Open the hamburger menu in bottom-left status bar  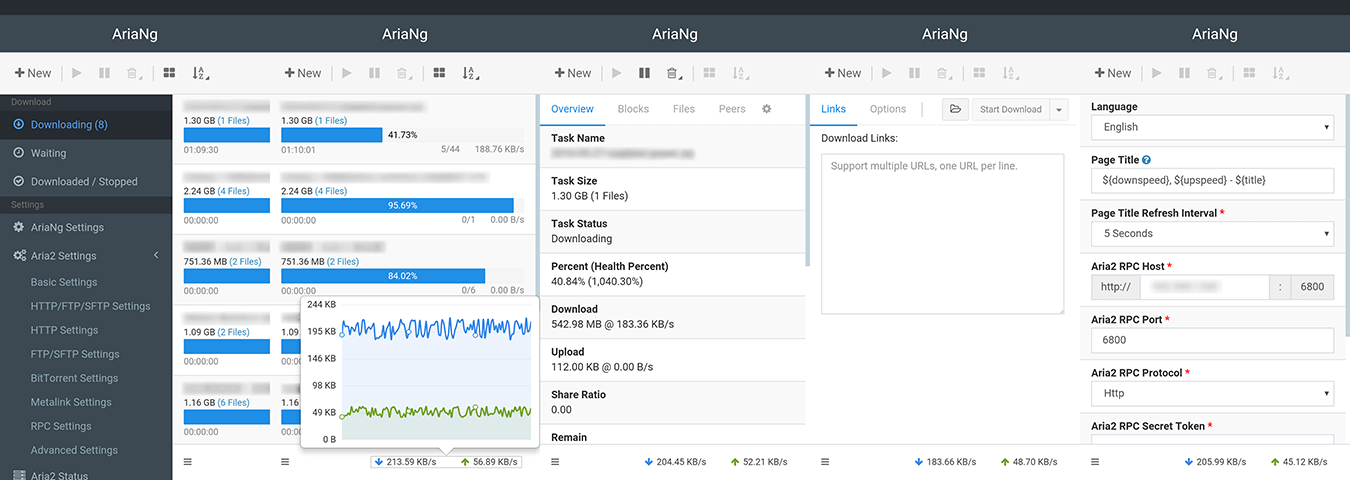(189, 462)
